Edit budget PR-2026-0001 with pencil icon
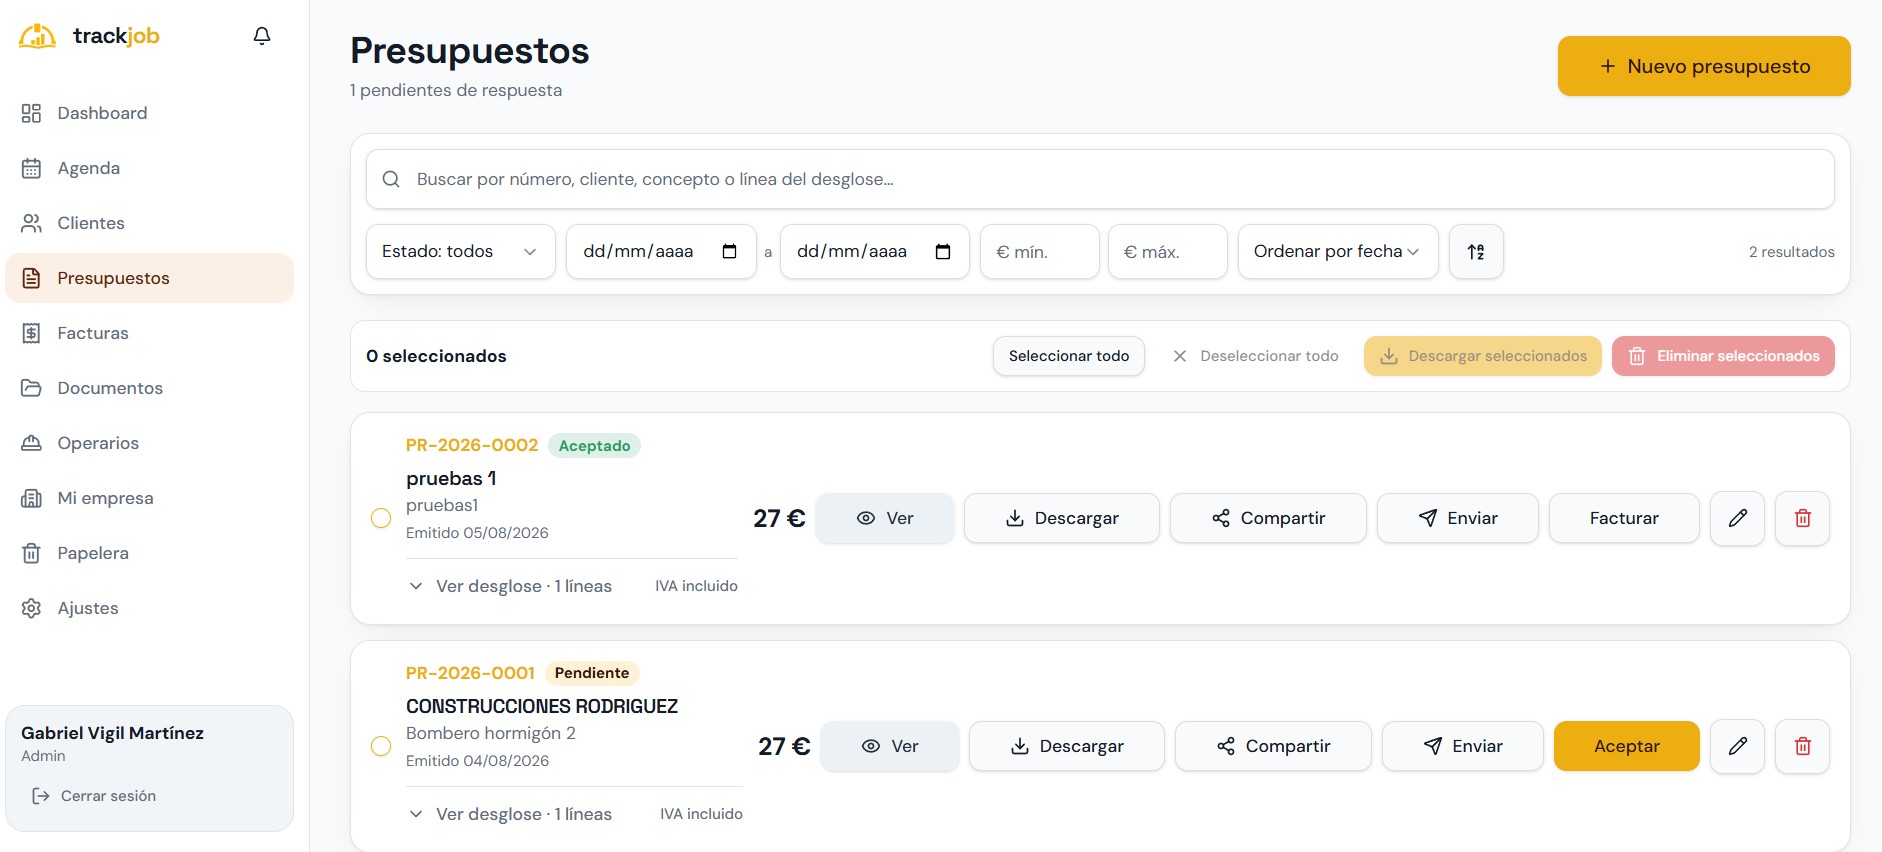The height and width of the screenshot is (852, 1882). pos(1738,746)
